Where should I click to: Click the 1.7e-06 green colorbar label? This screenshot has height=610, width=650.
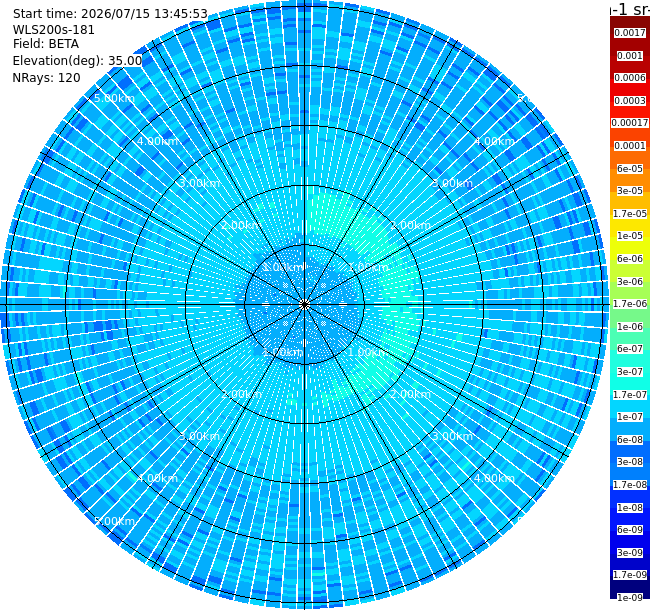[630, 304]
